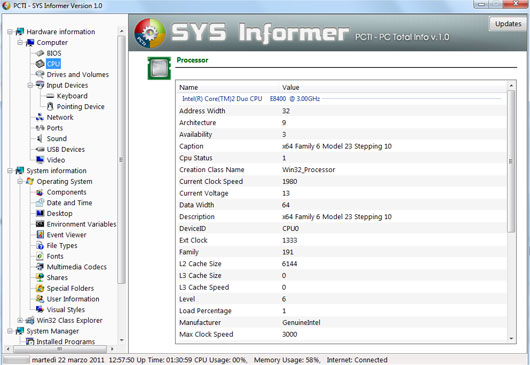Collapse the System information node
Screen dimensions: 530x365
pos(10,171)
